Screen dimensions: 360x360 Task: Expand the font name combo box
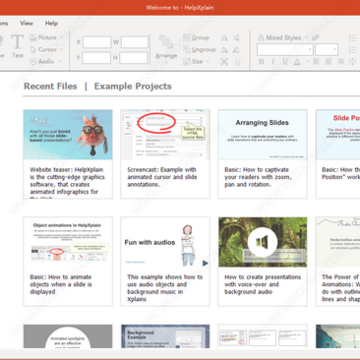pos(285,50)
